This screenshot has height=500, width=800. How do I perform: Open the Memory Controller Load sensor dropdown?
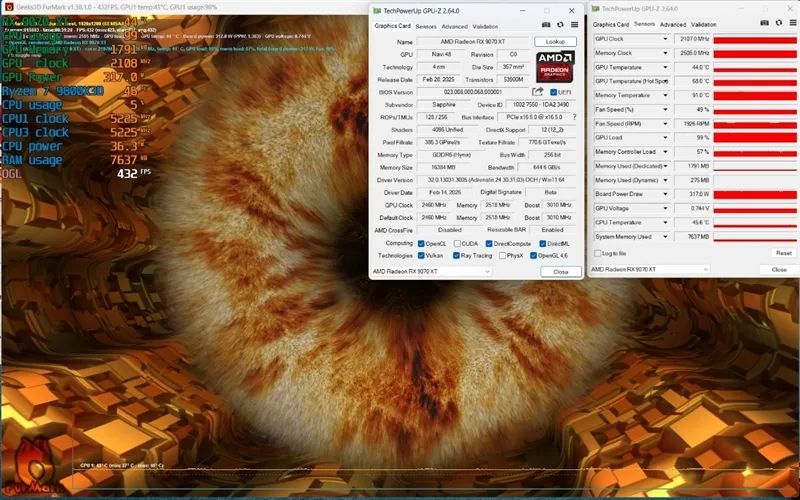click(665, 152)
